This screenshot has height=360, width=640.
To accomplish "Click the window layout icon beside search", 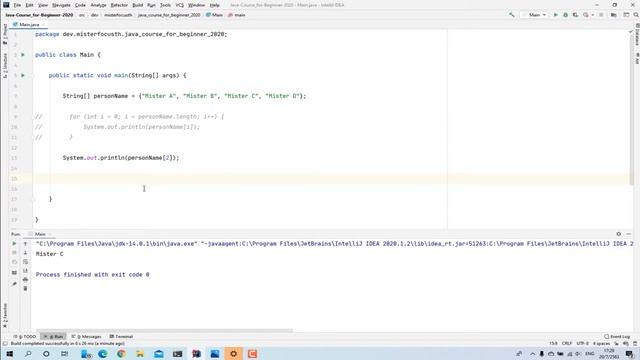I will [x=626, y=15].
